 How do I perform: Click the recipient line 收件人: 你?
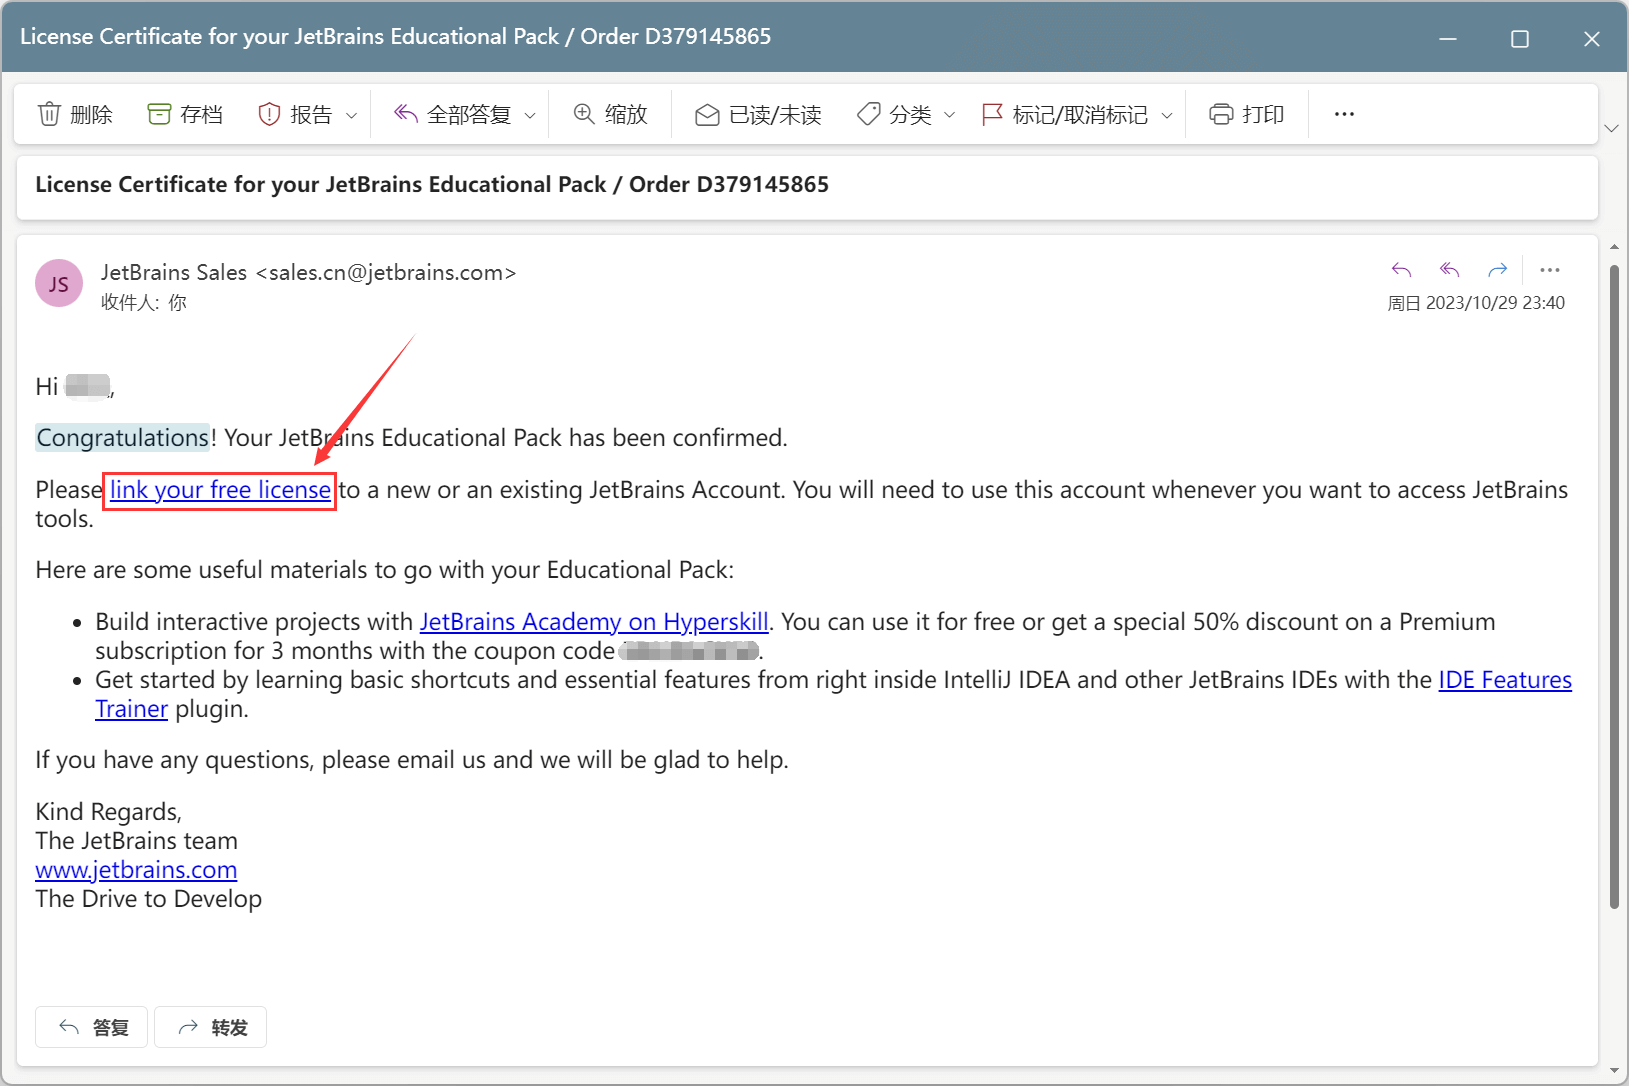[x=144, y=302]
